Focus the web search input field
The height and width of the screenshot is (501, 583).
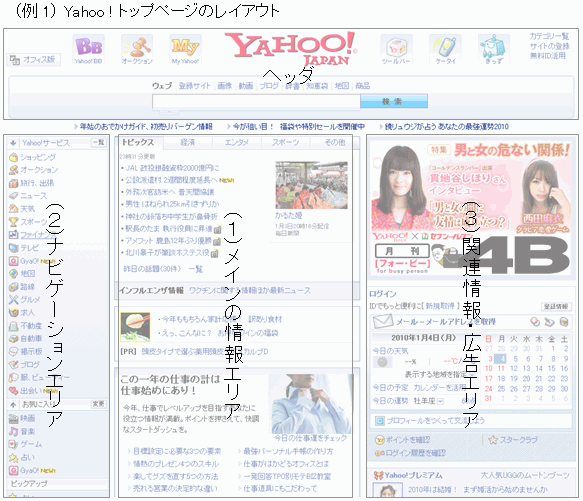click(256, 102)
